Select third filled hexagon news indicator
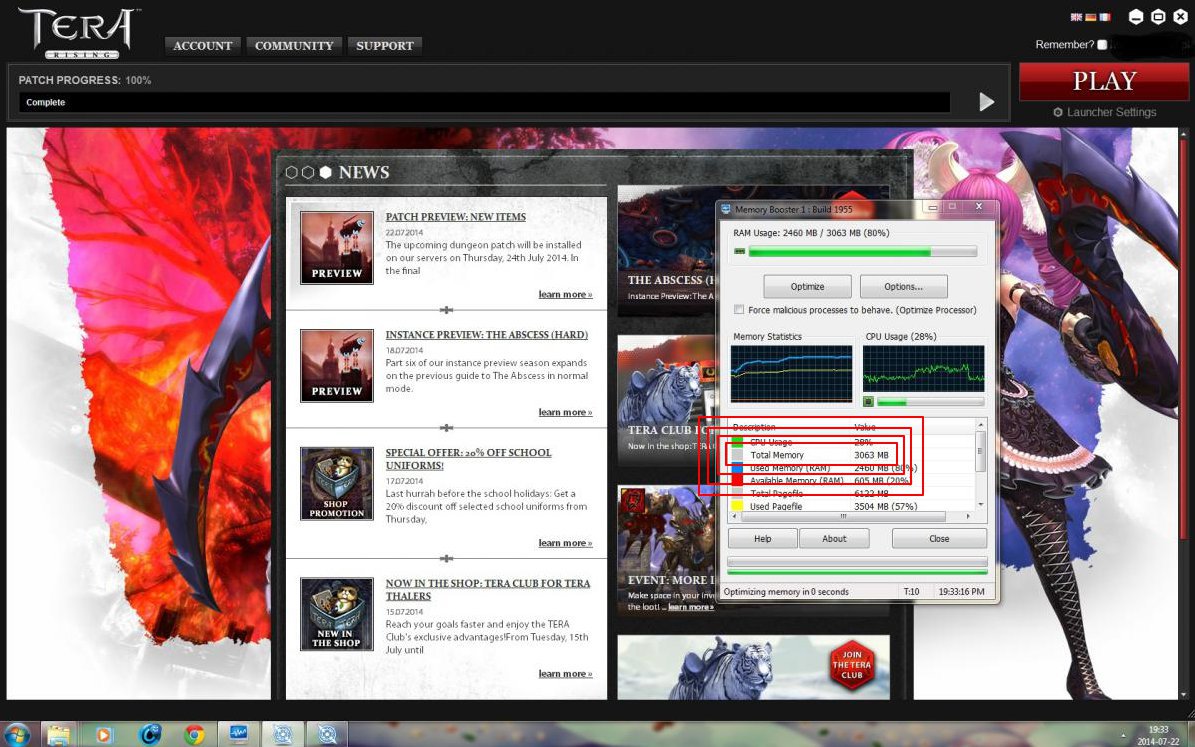Image resolution: width=1195 pixels, height=747 pixels. click(x=325, y=172)
